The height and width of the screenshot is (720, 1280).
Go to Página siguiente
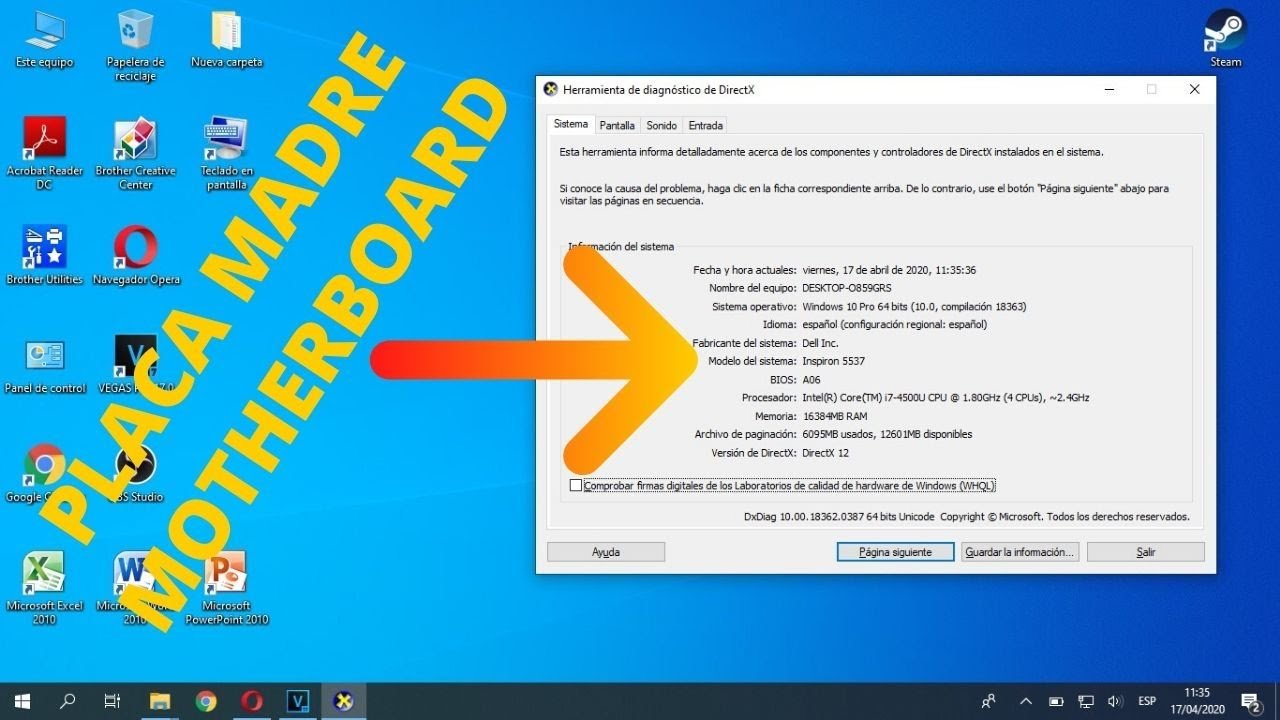pos(895,552)
